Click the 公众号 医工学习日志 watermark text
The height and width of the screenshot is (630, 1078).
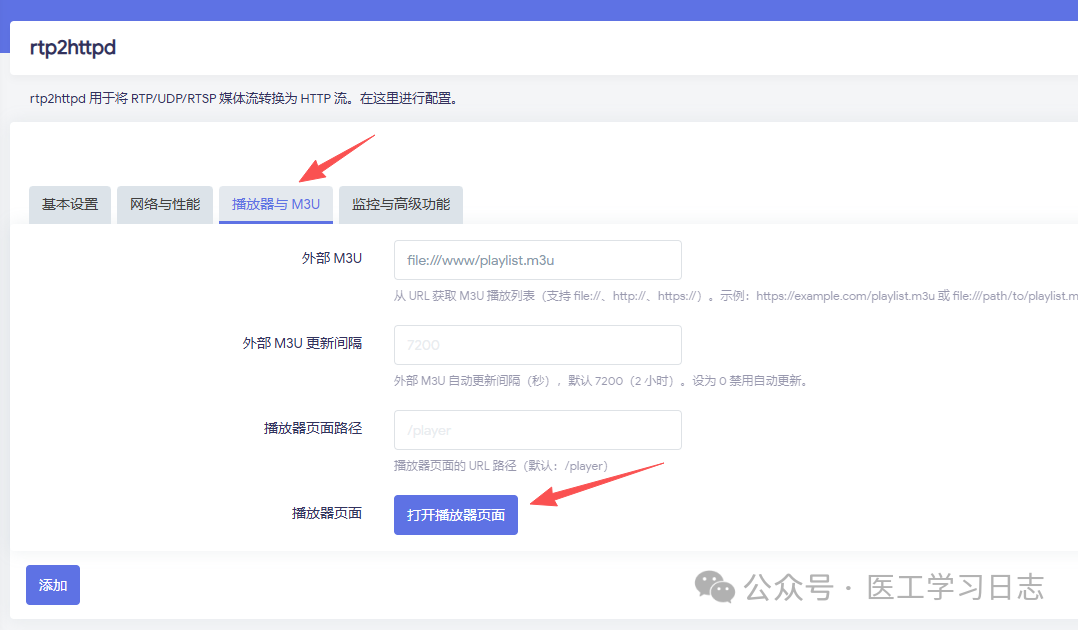(x=894, y=587)
